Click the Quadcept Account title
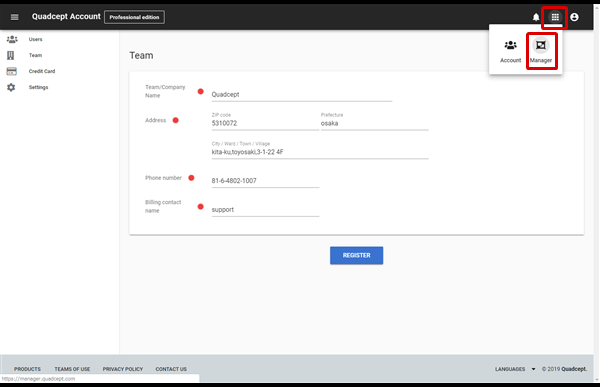The width and height of the screenshot is (600, 387). click(66, 16)
